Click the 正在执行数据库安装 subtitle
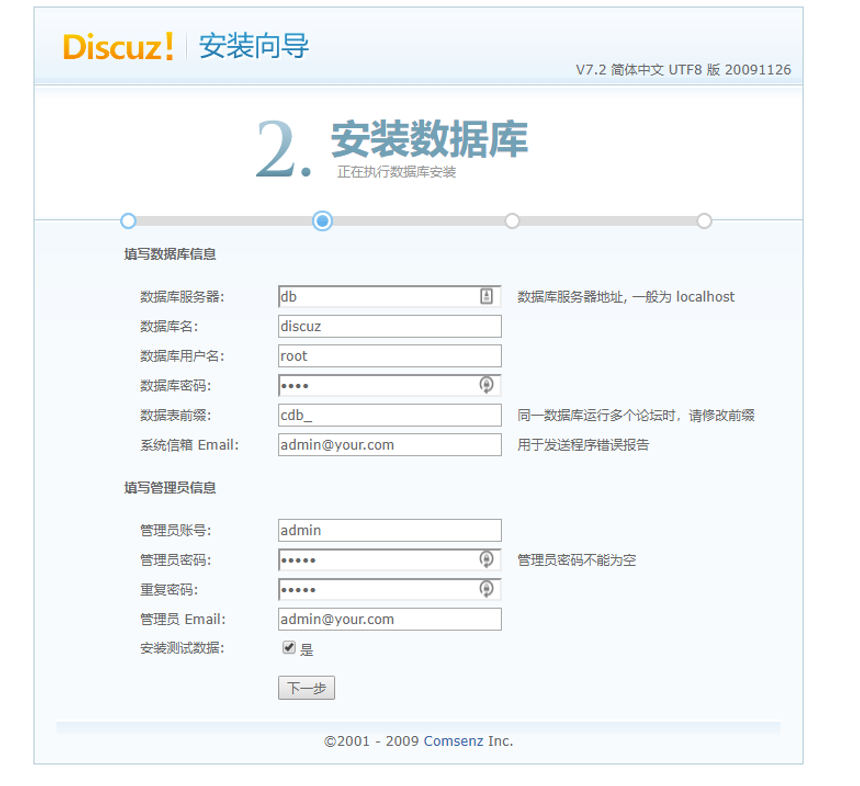860x786 pixels. pyautogui.click(x=397, y=172)
